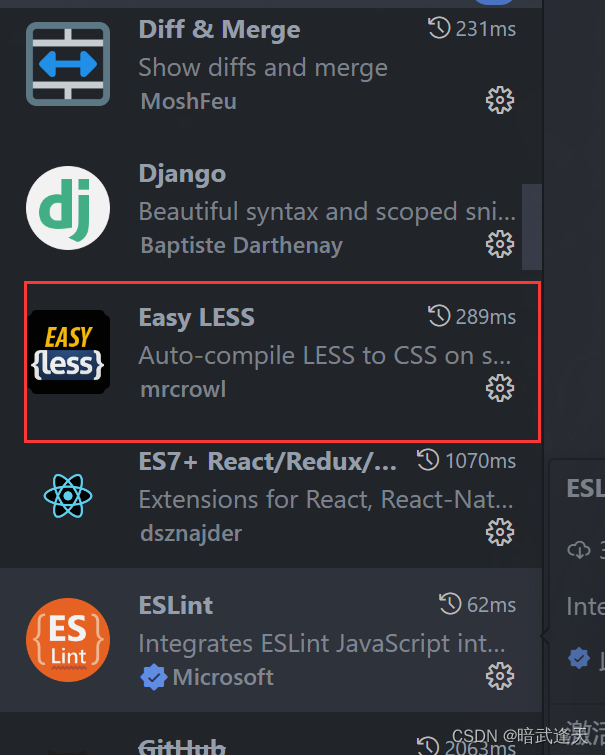Viewport: 605px width, 755px height.
Task: Open ES7+ React/Redux extension gear
Action: 500,532
